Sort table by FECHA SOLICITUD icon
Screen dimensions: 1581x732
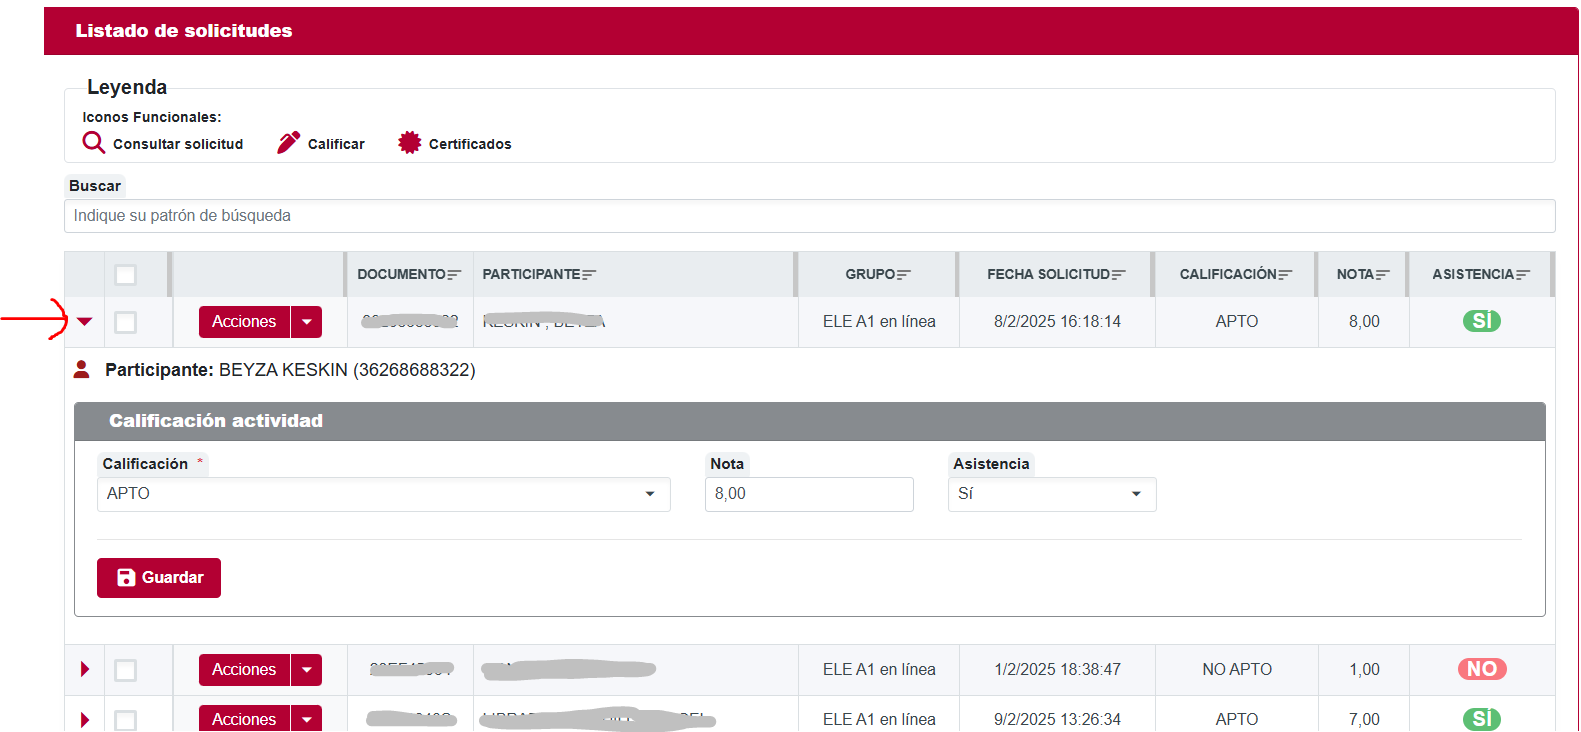pyautogui.click(x=1118, y=275)
